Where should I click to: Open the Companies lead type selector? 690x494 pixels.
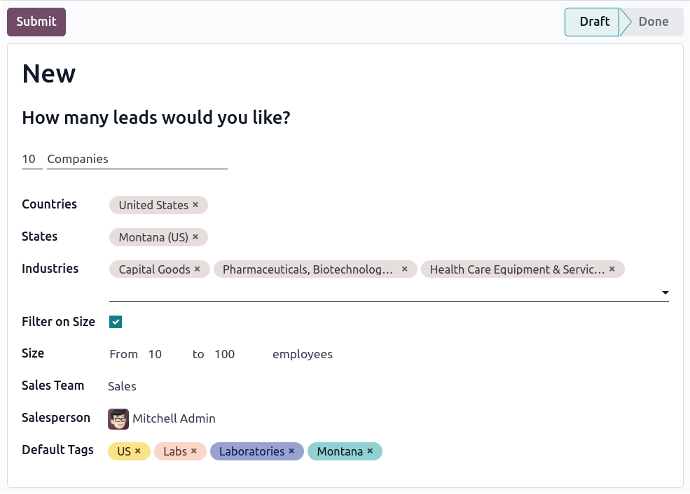pyautogui.click(x=137, y=159)
